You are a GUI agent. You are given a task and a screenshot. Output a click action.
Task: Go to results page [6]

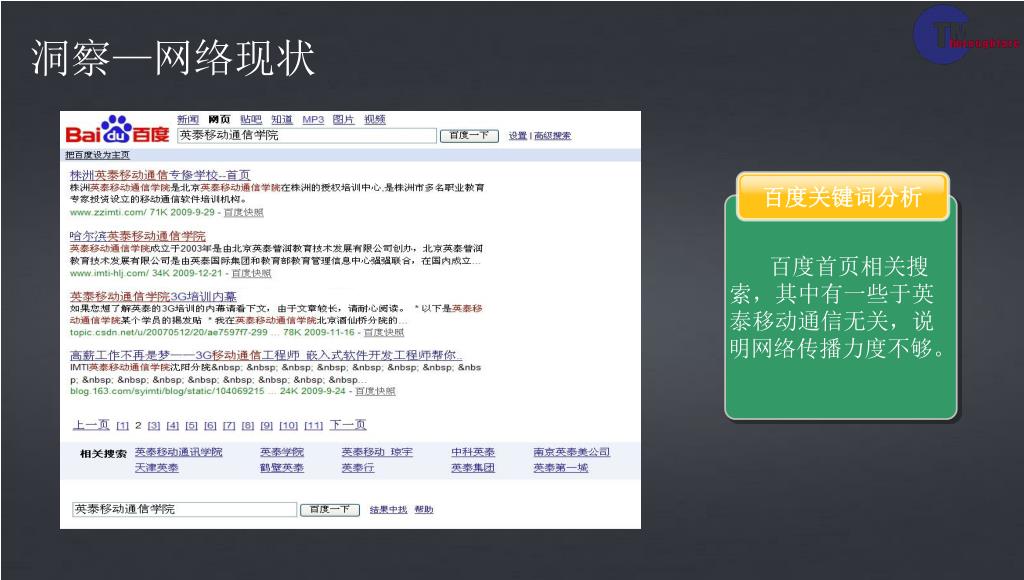coord(210,426)
